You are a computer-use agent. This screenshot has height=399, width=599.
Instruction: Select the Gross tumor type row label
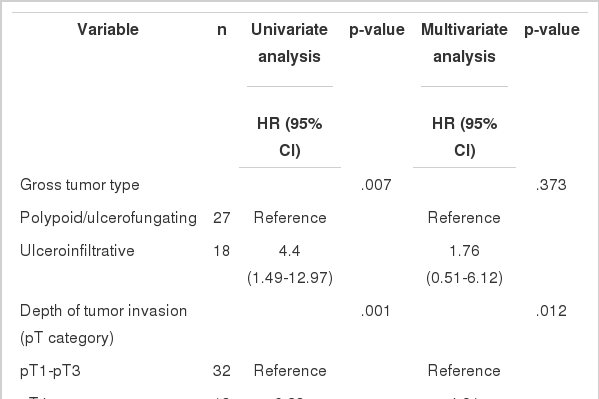(79, 185)
